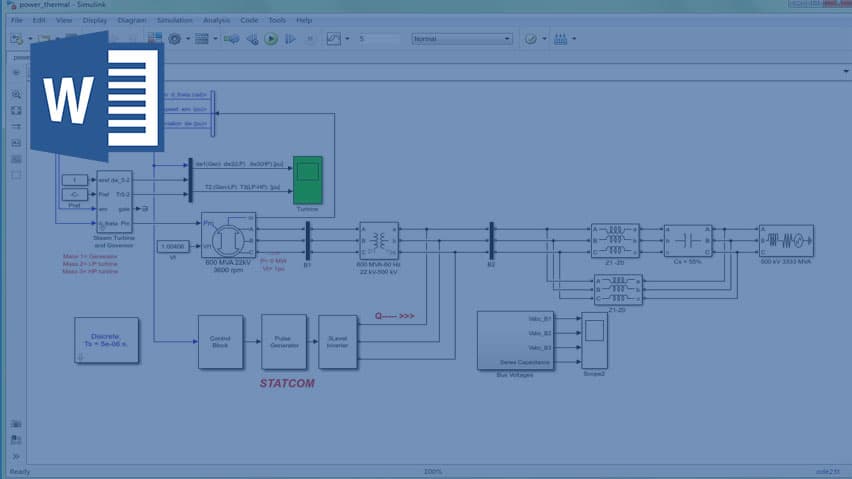Select the zoom tool in left palette

pyautogui.click(x=16, y=94)
